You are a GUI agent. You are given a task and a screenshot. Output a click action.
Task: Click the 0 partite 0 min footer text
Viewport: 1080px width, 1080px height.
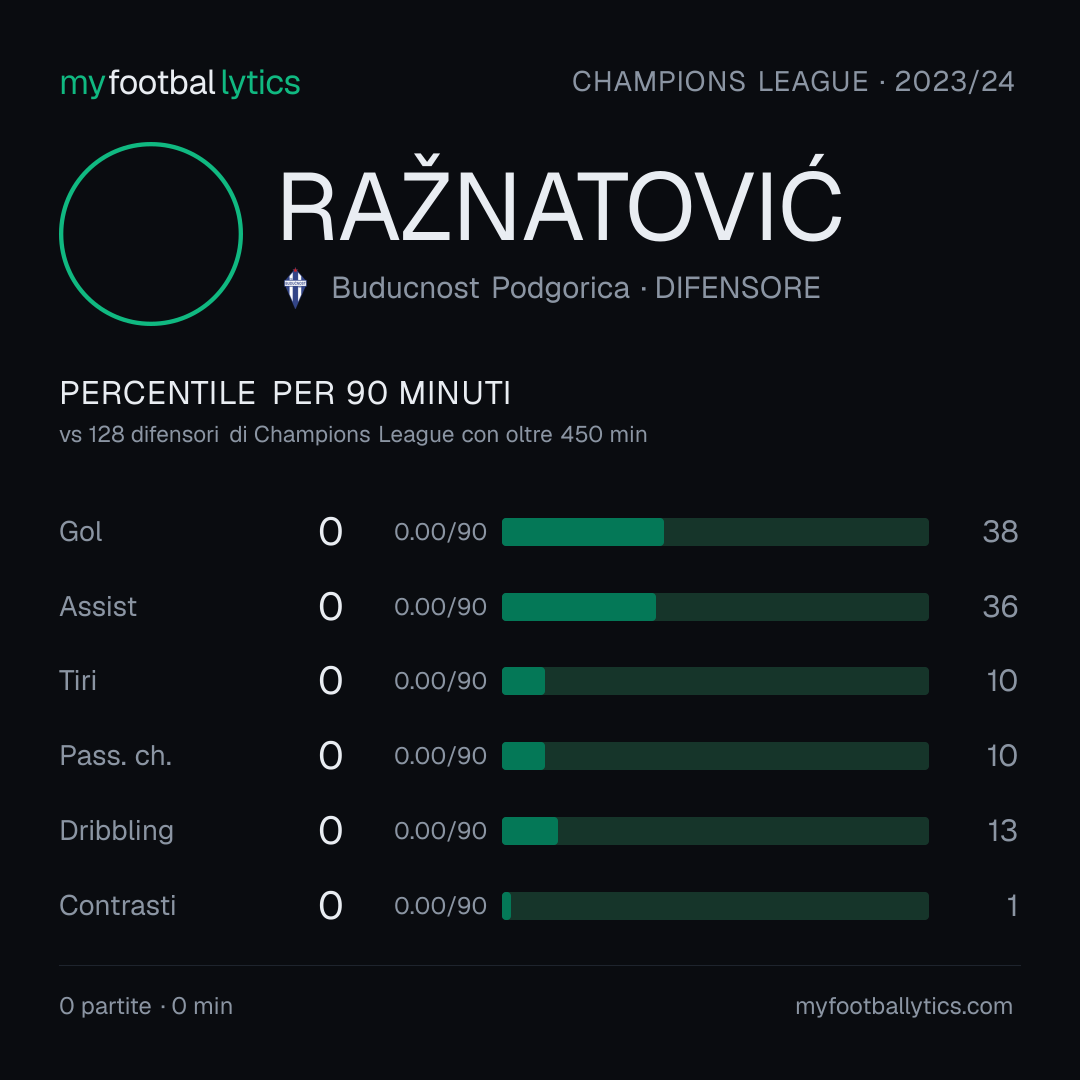146,1006
